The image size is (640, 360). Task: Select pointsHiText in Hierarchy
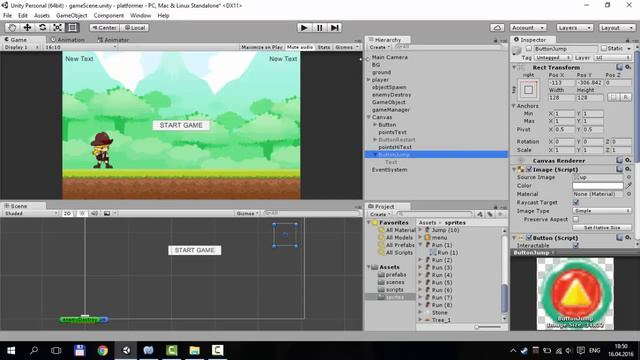point(395,147)
